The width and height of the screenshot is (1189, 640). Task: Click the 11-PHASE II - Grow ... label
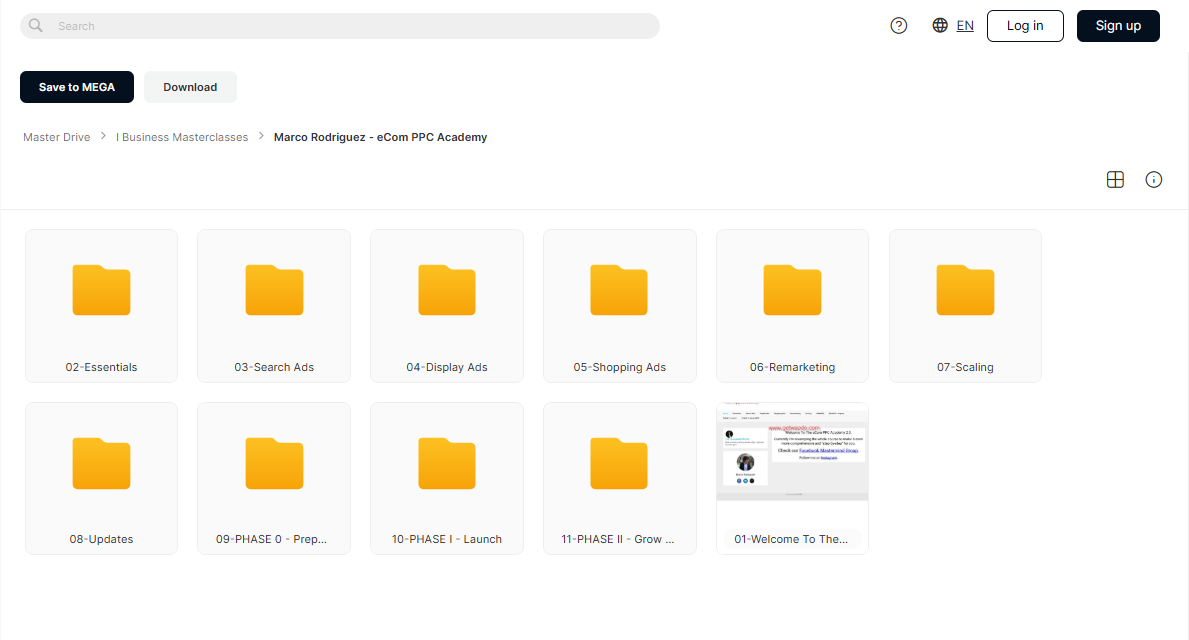coord(618,539)
